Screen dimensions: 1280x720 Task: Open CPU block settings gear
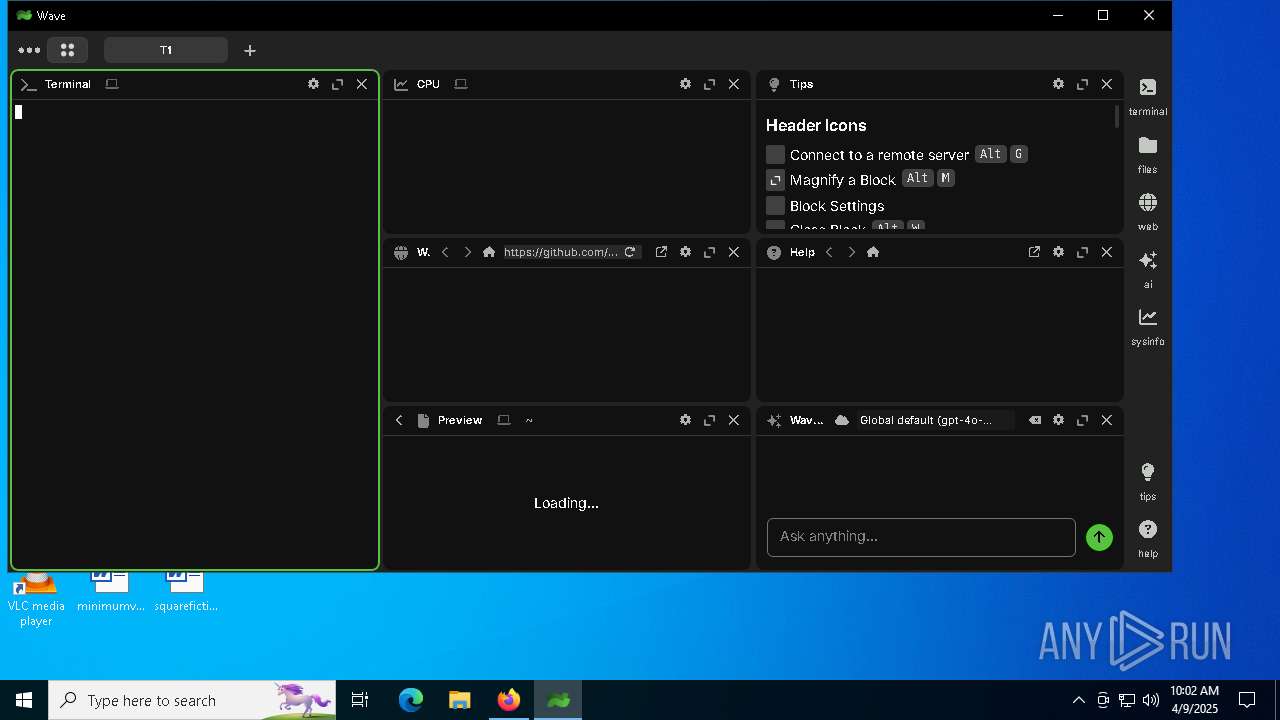pyautogui.click(x=685, y=84)
